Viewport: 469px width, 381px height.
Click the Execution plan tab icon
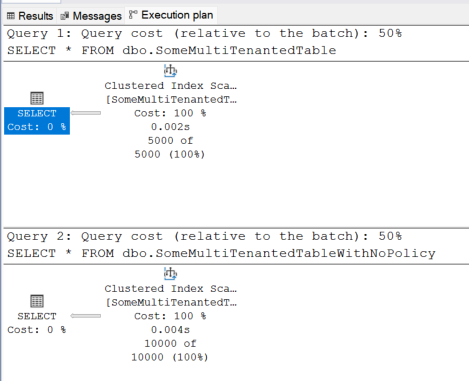133,15
